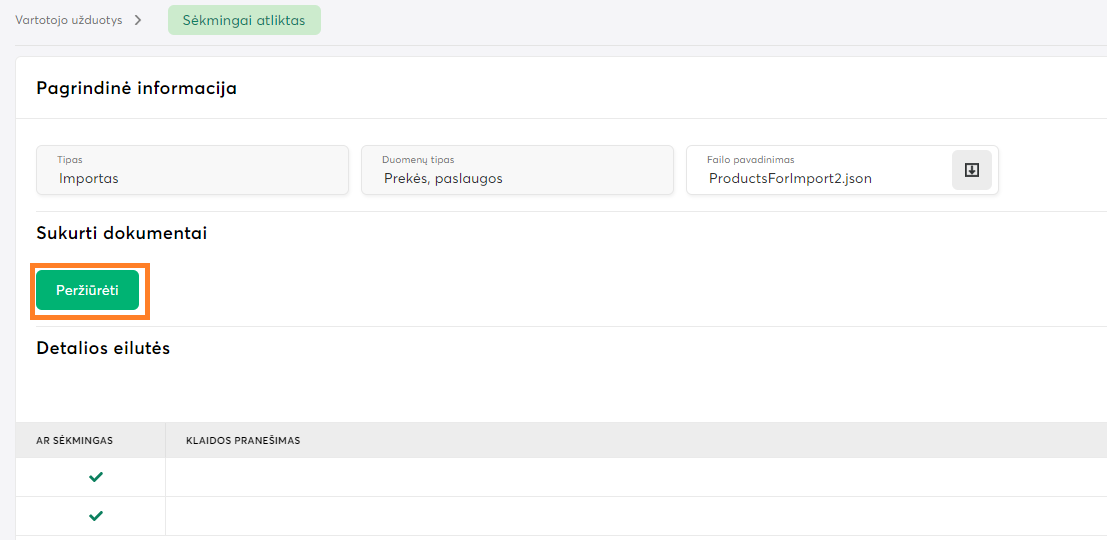This screenshot has width=1107, height=540.
Task: Click the KLAIDOS PRANEŠIMAS column header
Action: (x=243, y=440)
